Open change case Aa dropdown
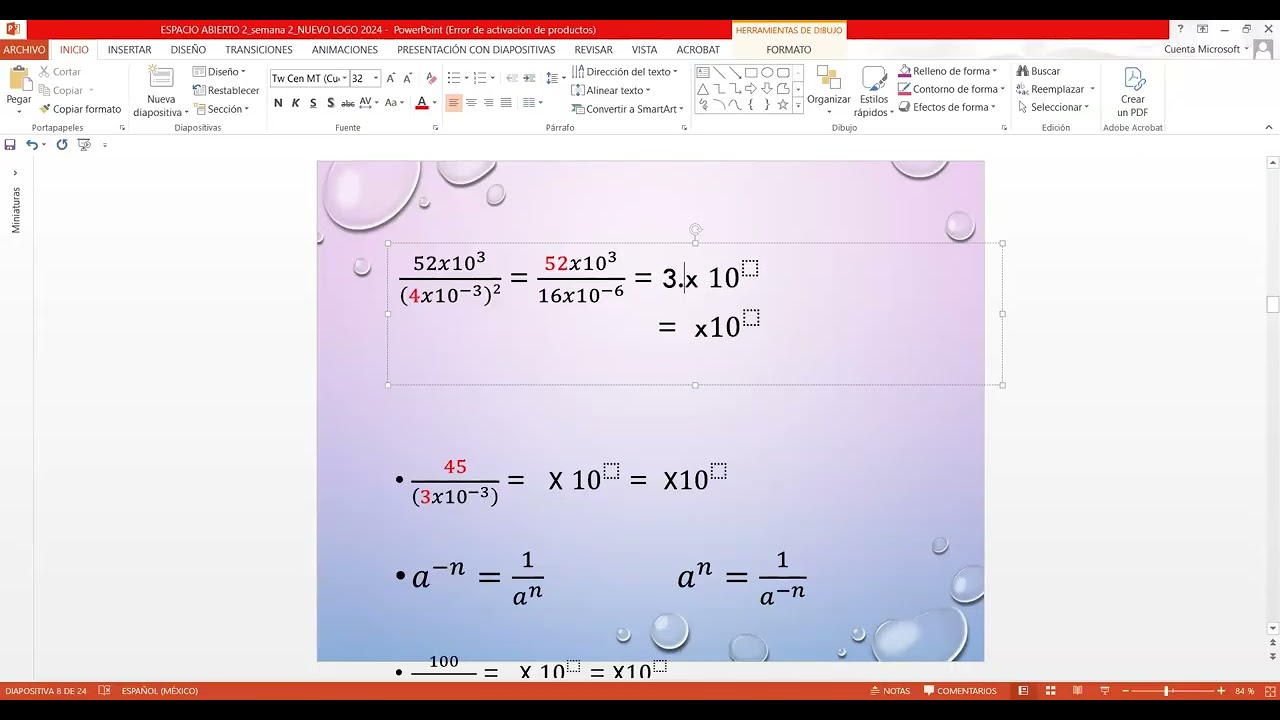This screenshot has height=720, width=1280. coord(394,103)
